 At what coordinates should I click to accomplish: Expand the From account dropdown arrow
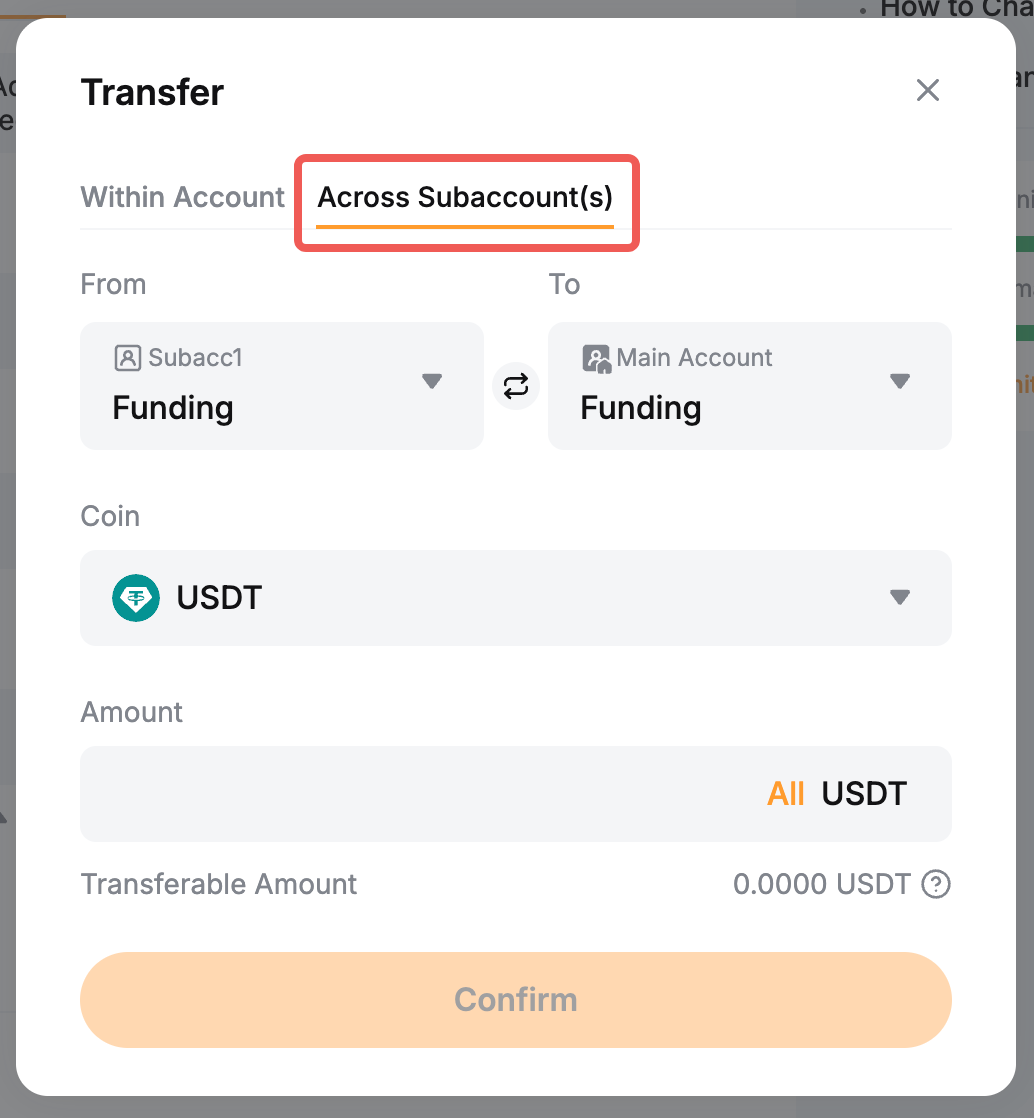(x=432, y=382)
